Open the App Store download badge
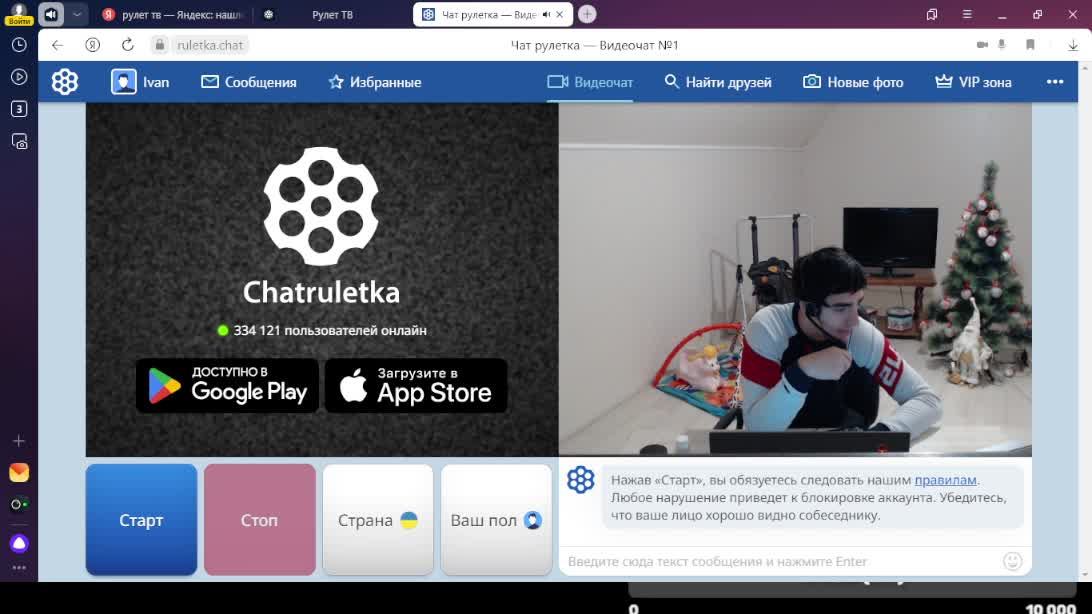The height and width of the screenshot is (614, 1092). (x=416, y=386)
